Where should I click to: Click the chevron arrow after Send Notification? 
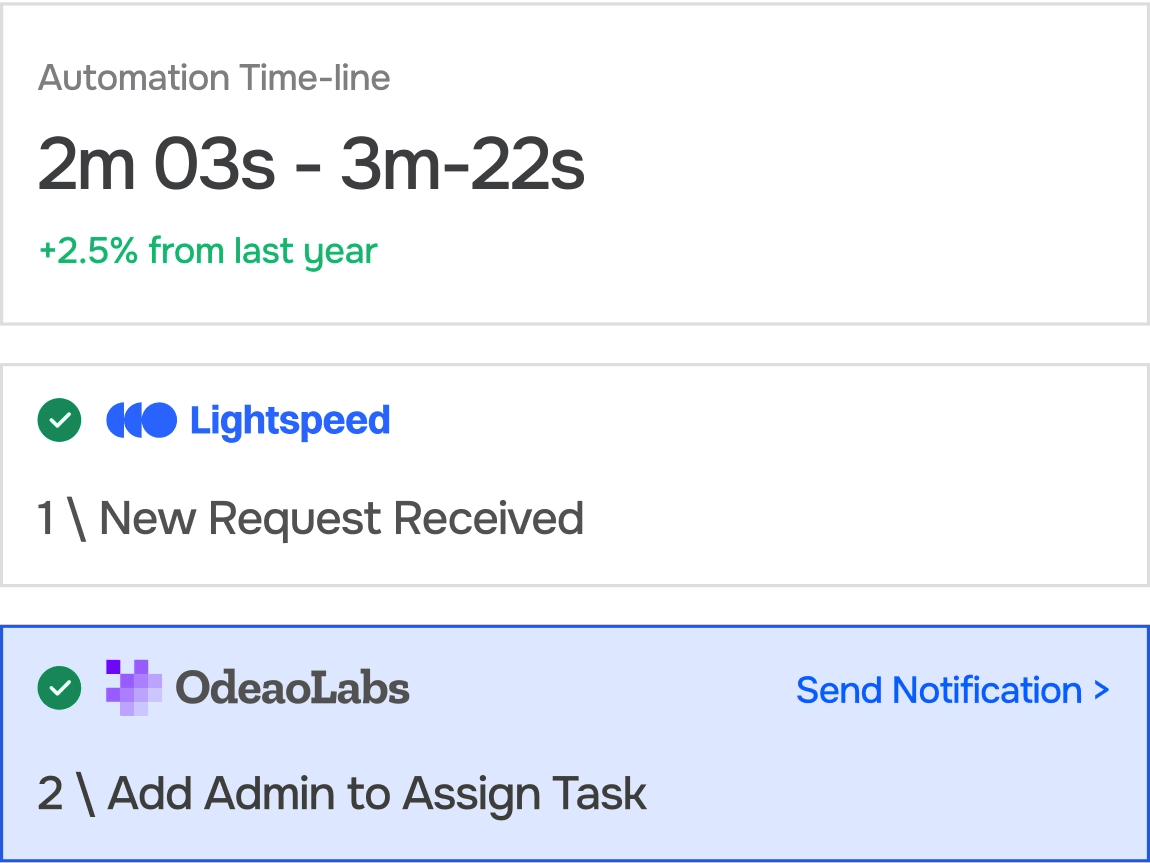(x=1101, y=690)
